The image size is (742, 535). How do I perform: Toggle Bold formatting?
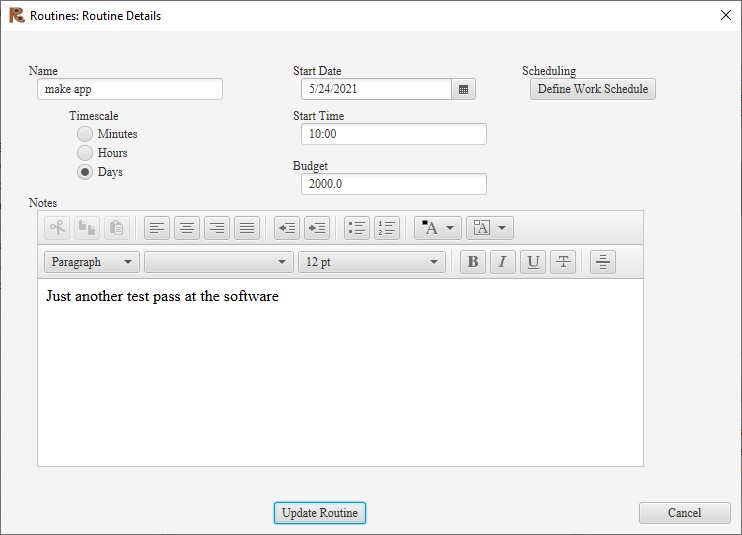tap(473, 262)
